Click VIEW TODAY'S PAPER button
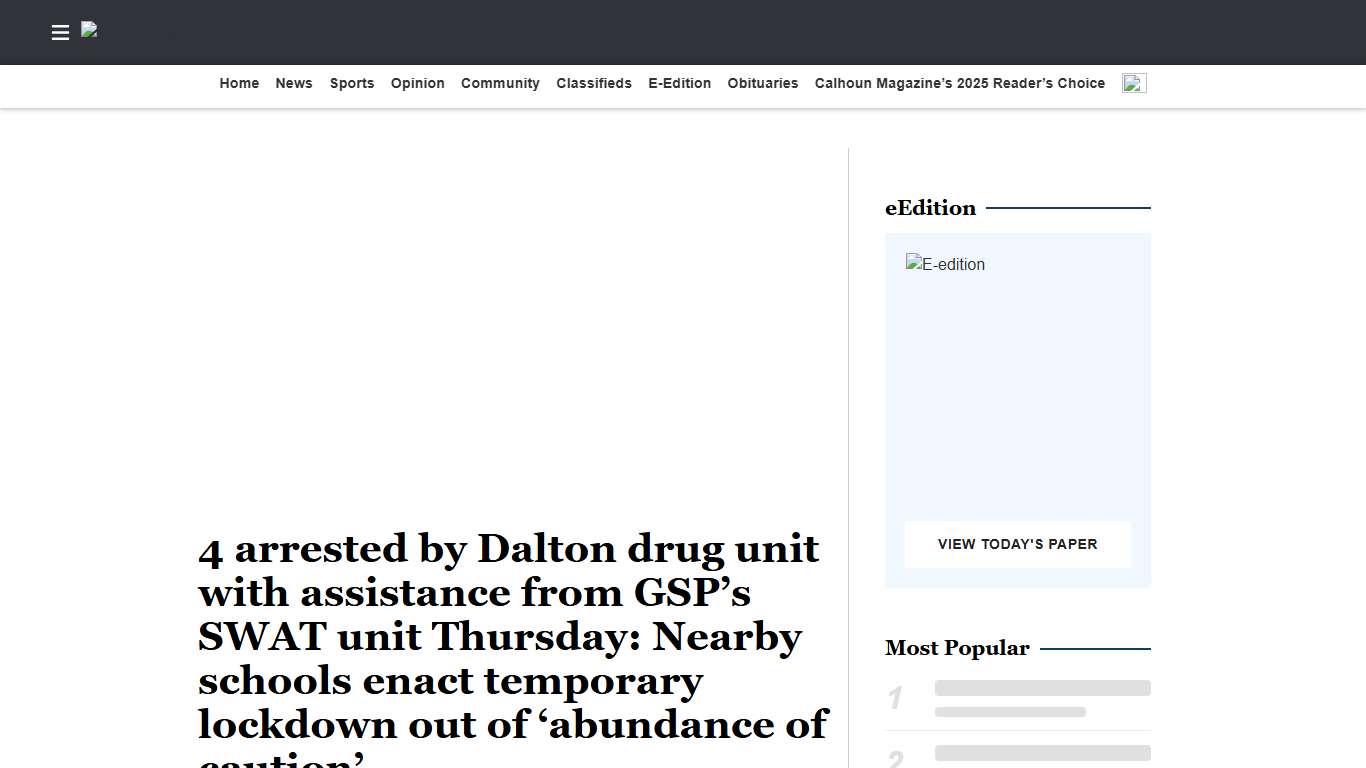 pos(1017,544)
